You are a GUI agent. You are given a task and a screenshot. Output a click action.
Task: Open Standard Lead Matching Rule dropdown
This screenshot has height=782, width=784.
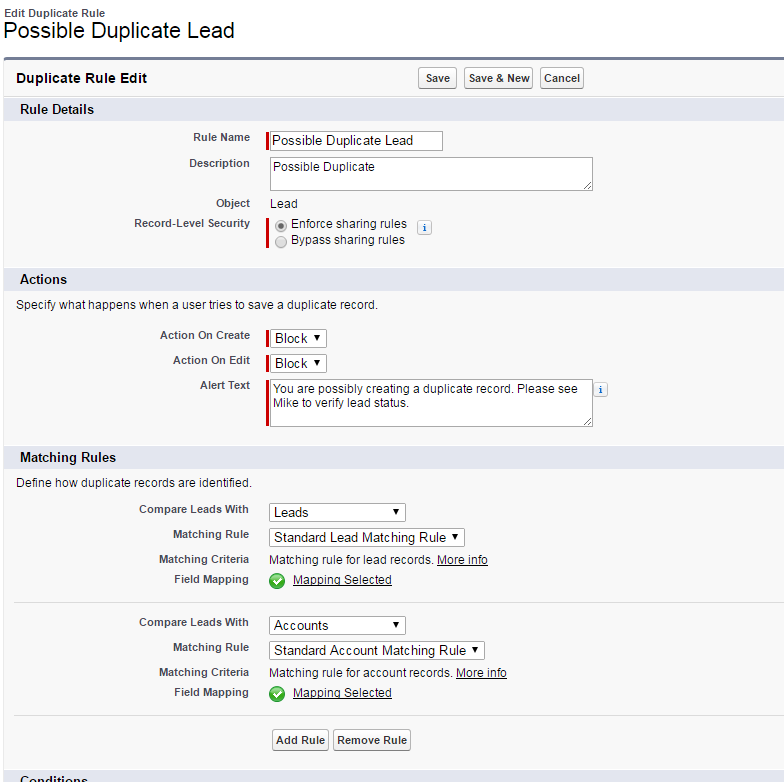coord(367,538)
